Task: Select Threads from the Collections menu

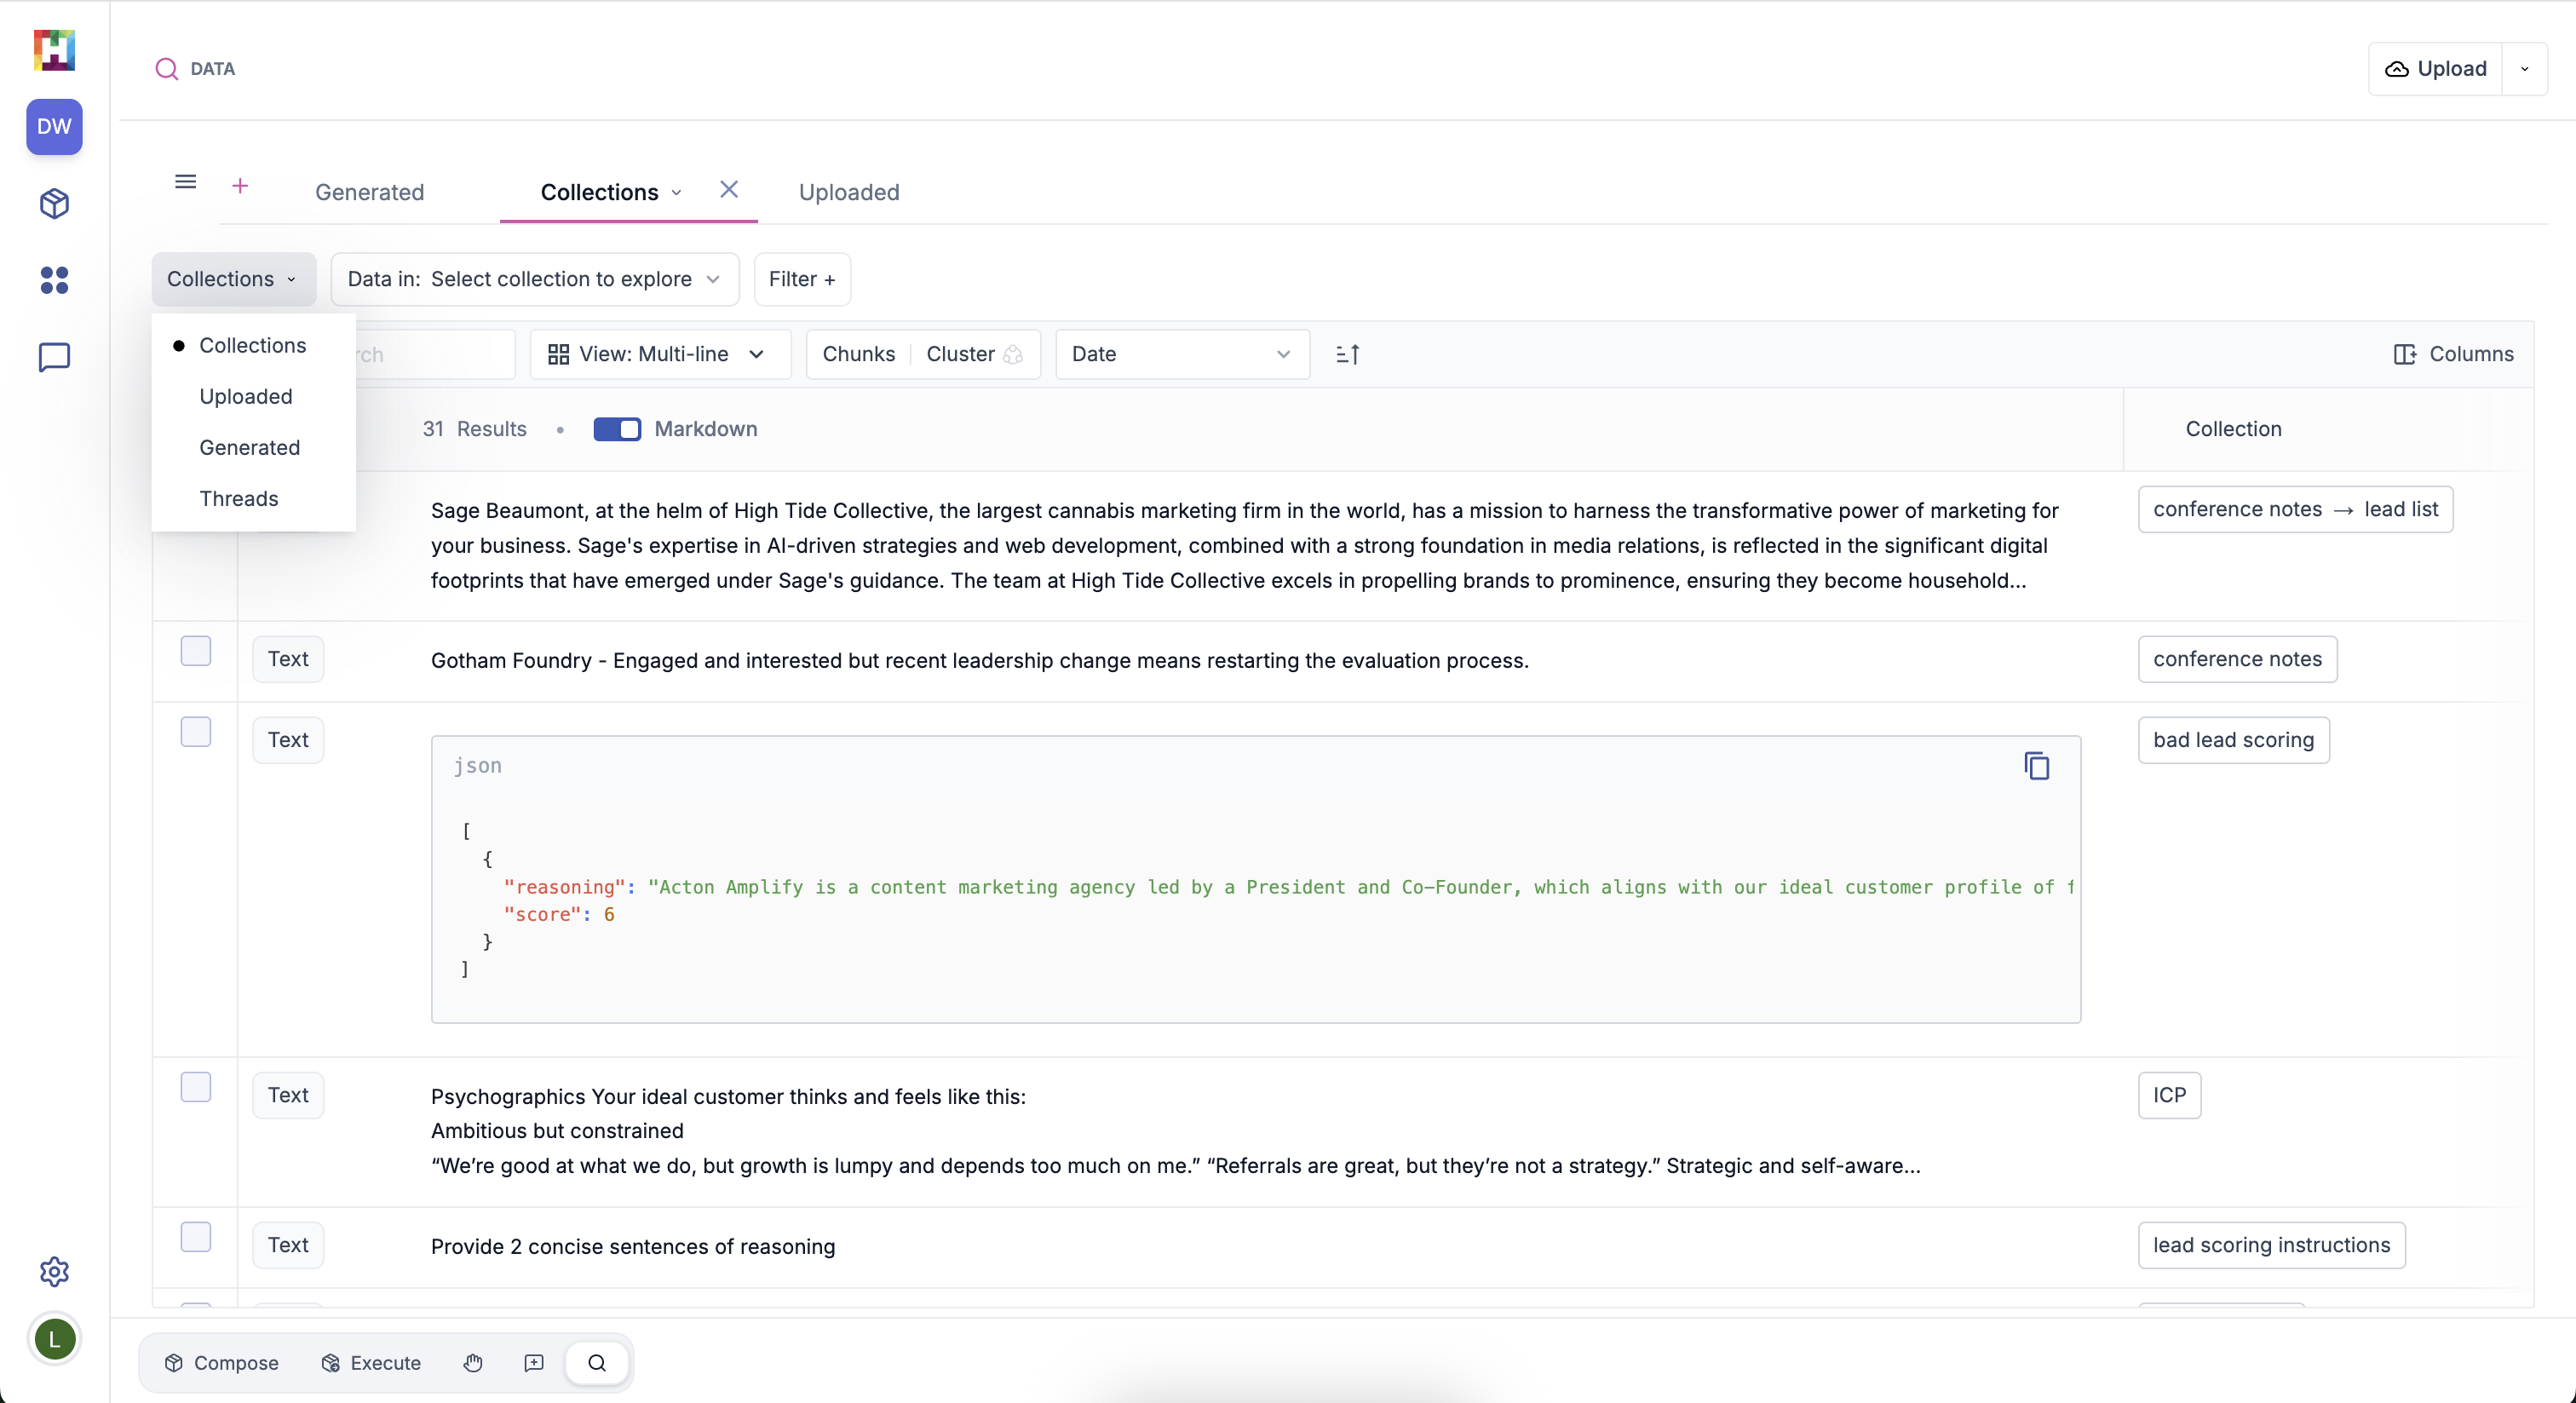Action: [238, 498]
